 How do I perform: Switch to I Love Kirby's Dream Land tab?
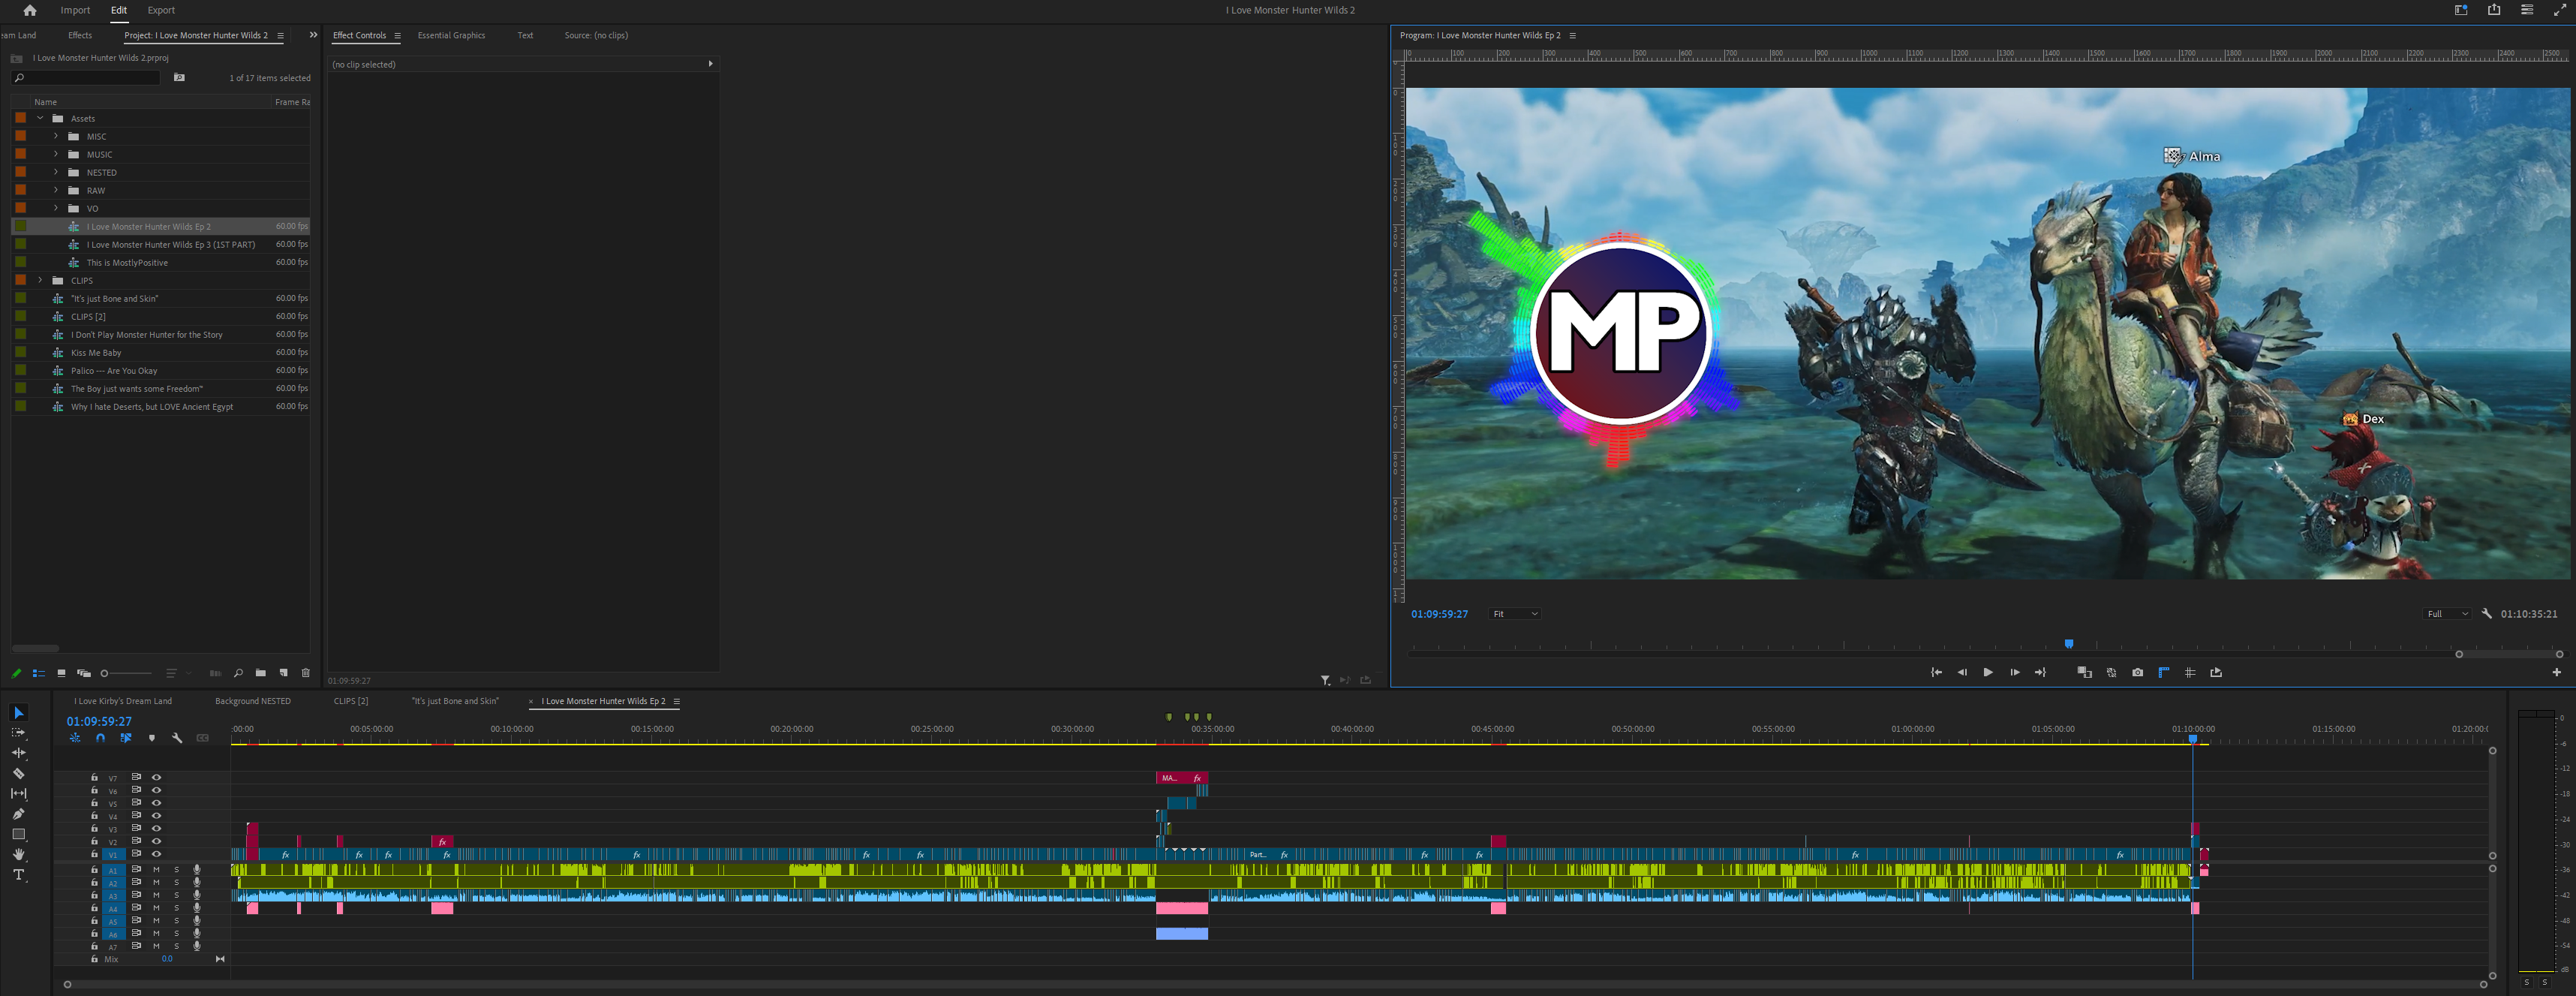(123, 701)
